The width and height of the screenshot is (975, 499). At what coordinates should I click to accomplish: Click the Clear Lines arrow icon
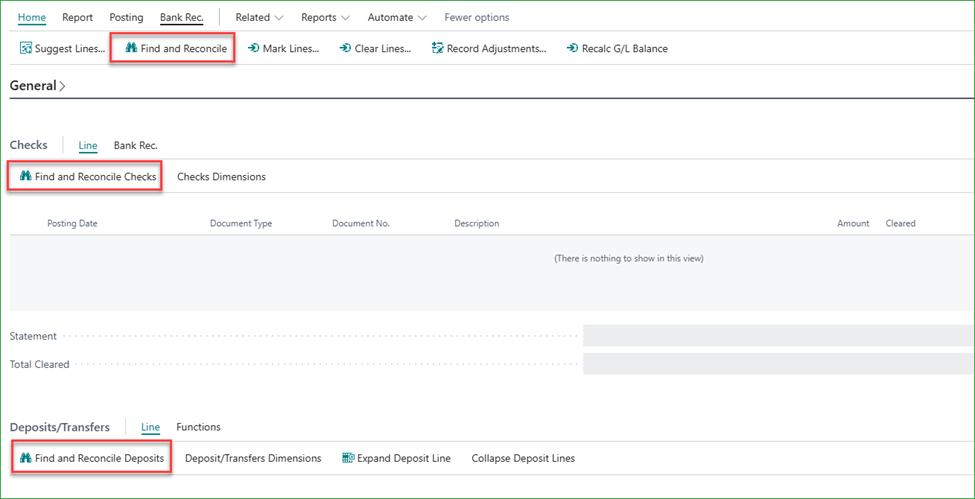click(x=345, y=48)
